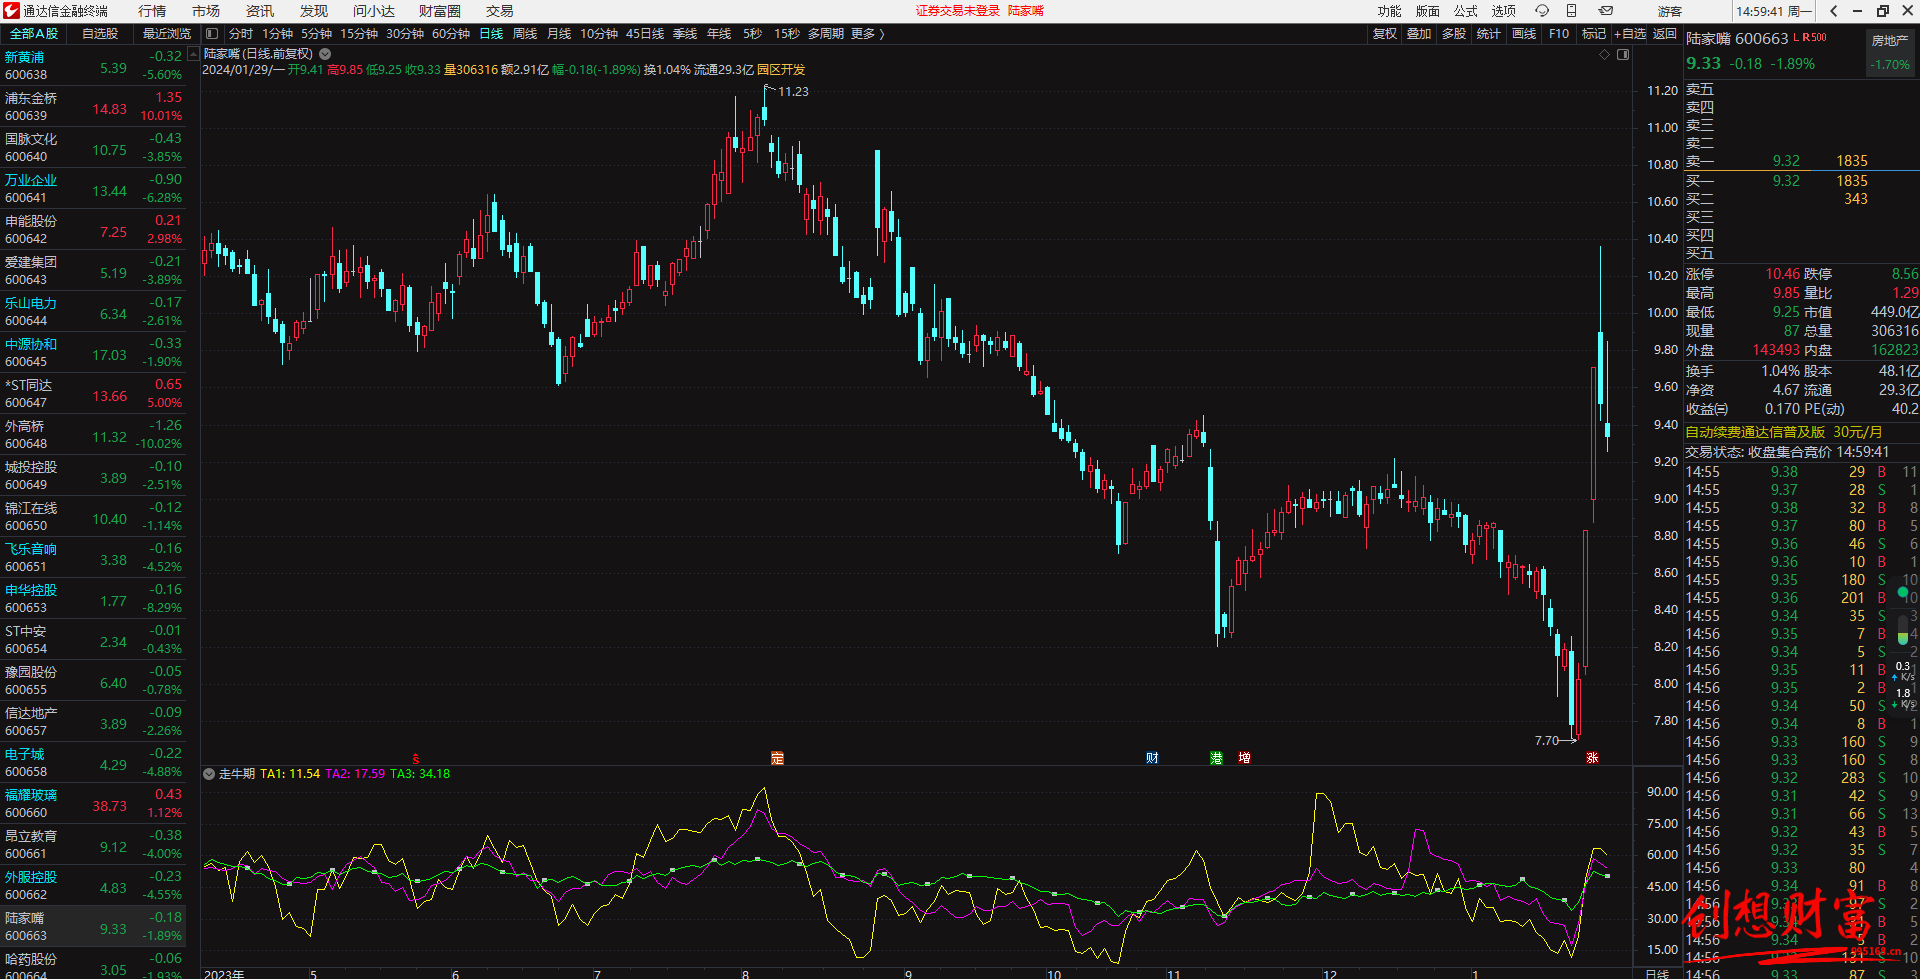
Task: Switch to 全部A股 tab
Action: (x=34, y=34)
